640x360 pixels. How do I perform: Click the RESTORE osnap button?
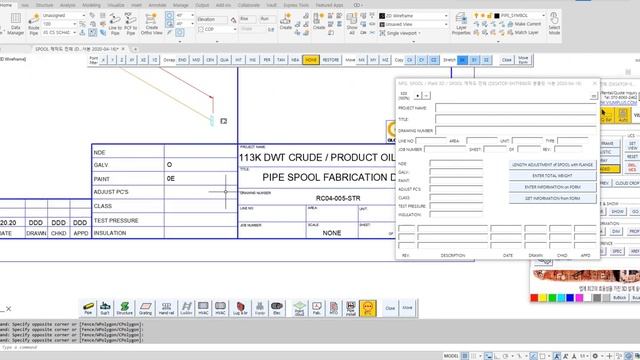[x=331, y=60]
